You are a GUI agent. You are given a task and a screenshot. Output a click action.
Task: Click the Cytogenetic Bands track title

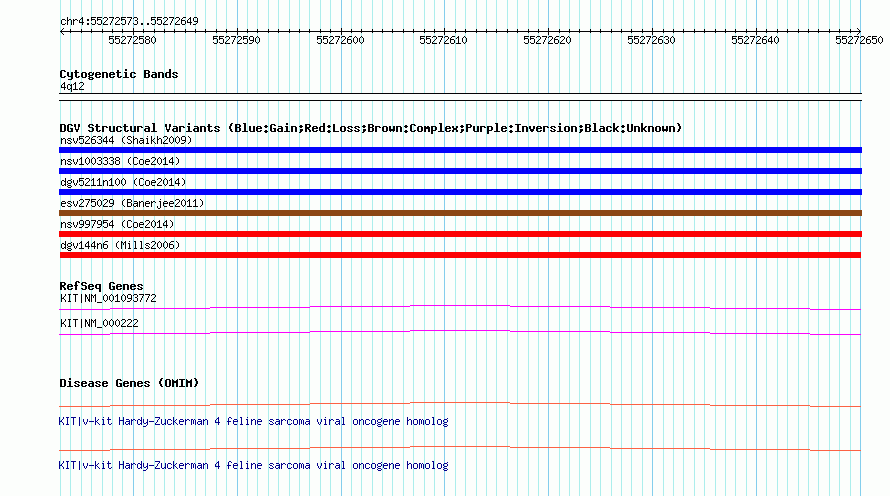tap(119, 74)
